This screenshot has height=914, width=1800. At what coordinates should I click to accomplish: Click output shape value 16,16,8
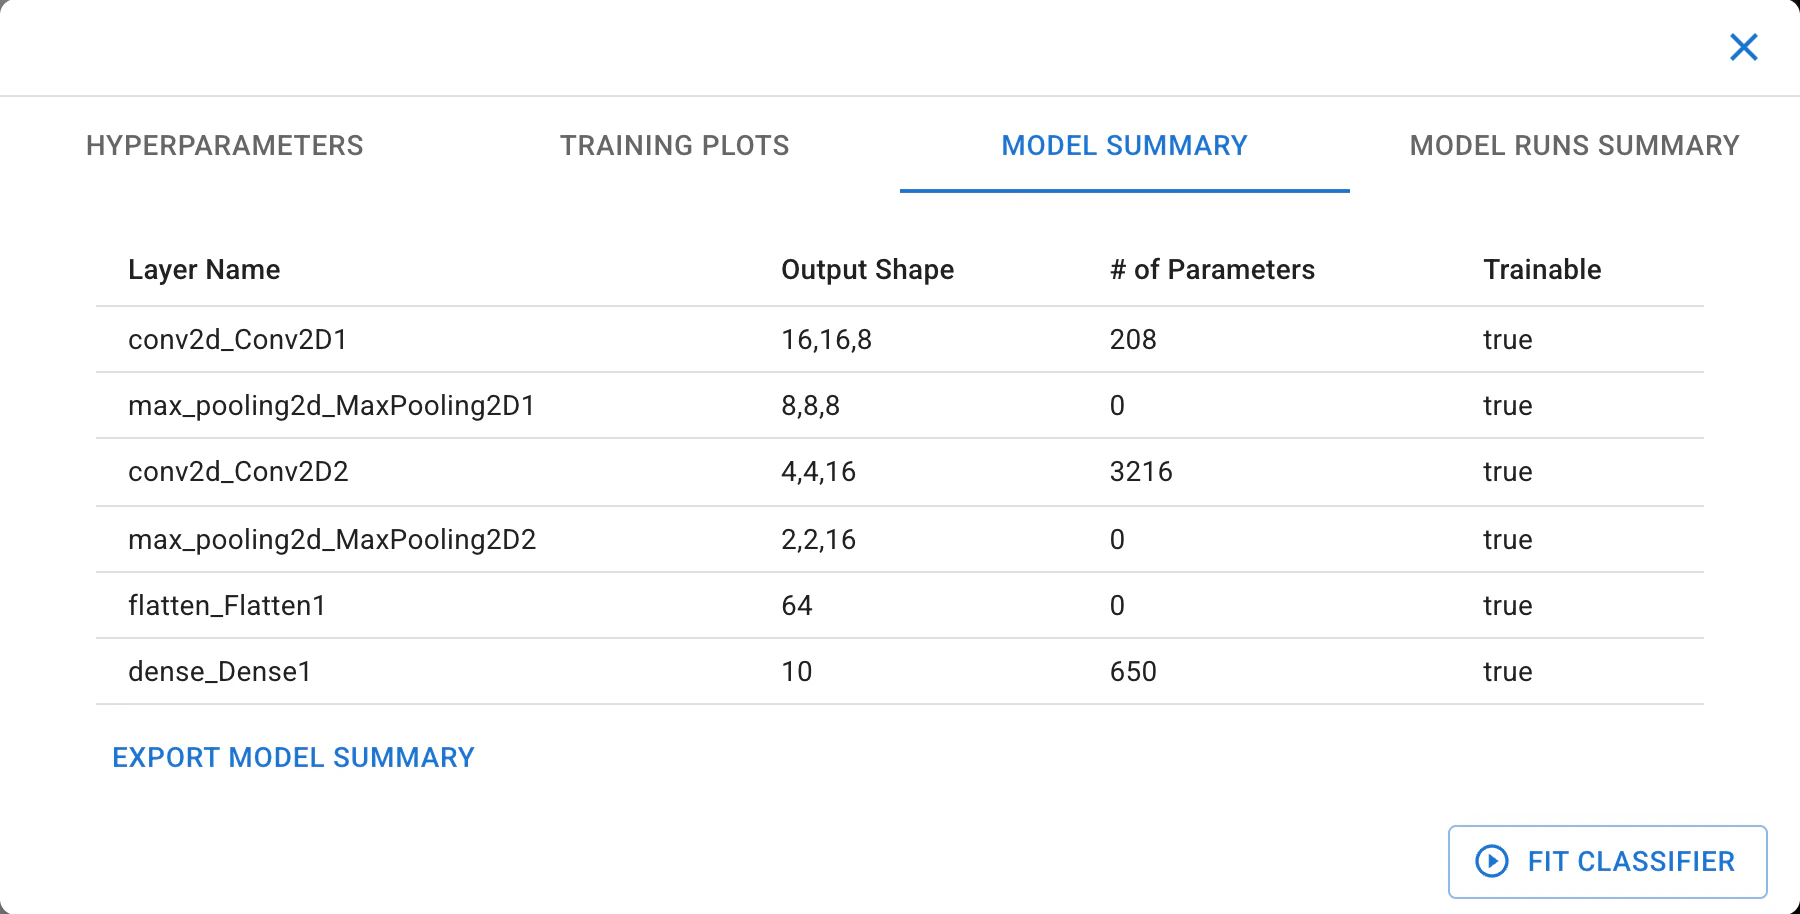pyautogui.click(x=827, y=340)
